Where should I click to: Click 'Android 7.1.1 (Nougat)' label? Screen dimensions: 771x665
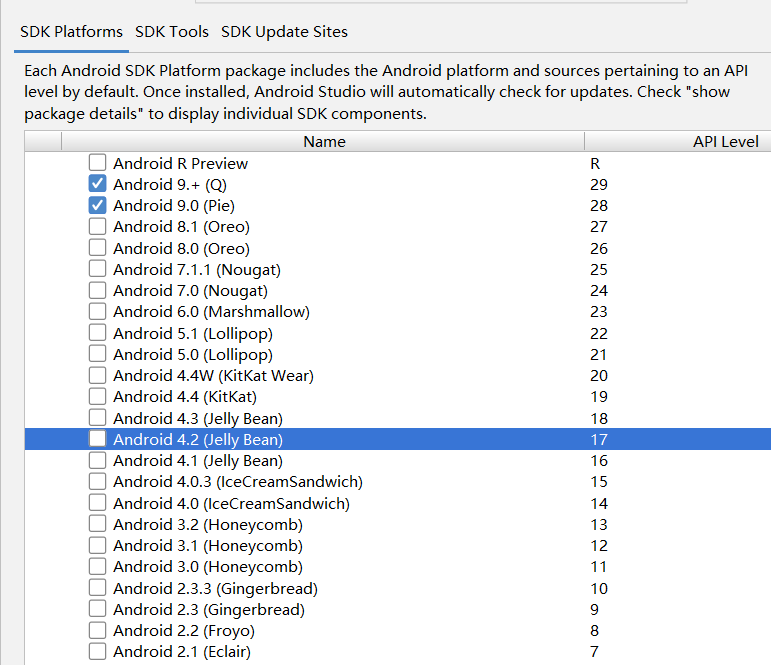[x=197, y=270]
